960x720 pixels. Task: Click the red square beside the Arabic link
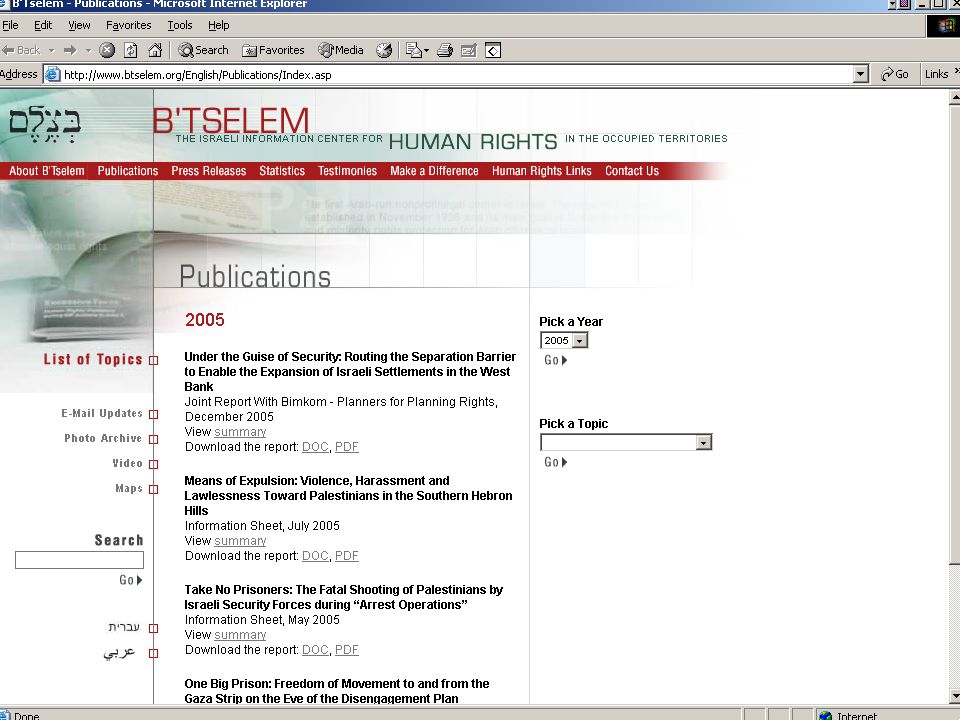[154, 653]
